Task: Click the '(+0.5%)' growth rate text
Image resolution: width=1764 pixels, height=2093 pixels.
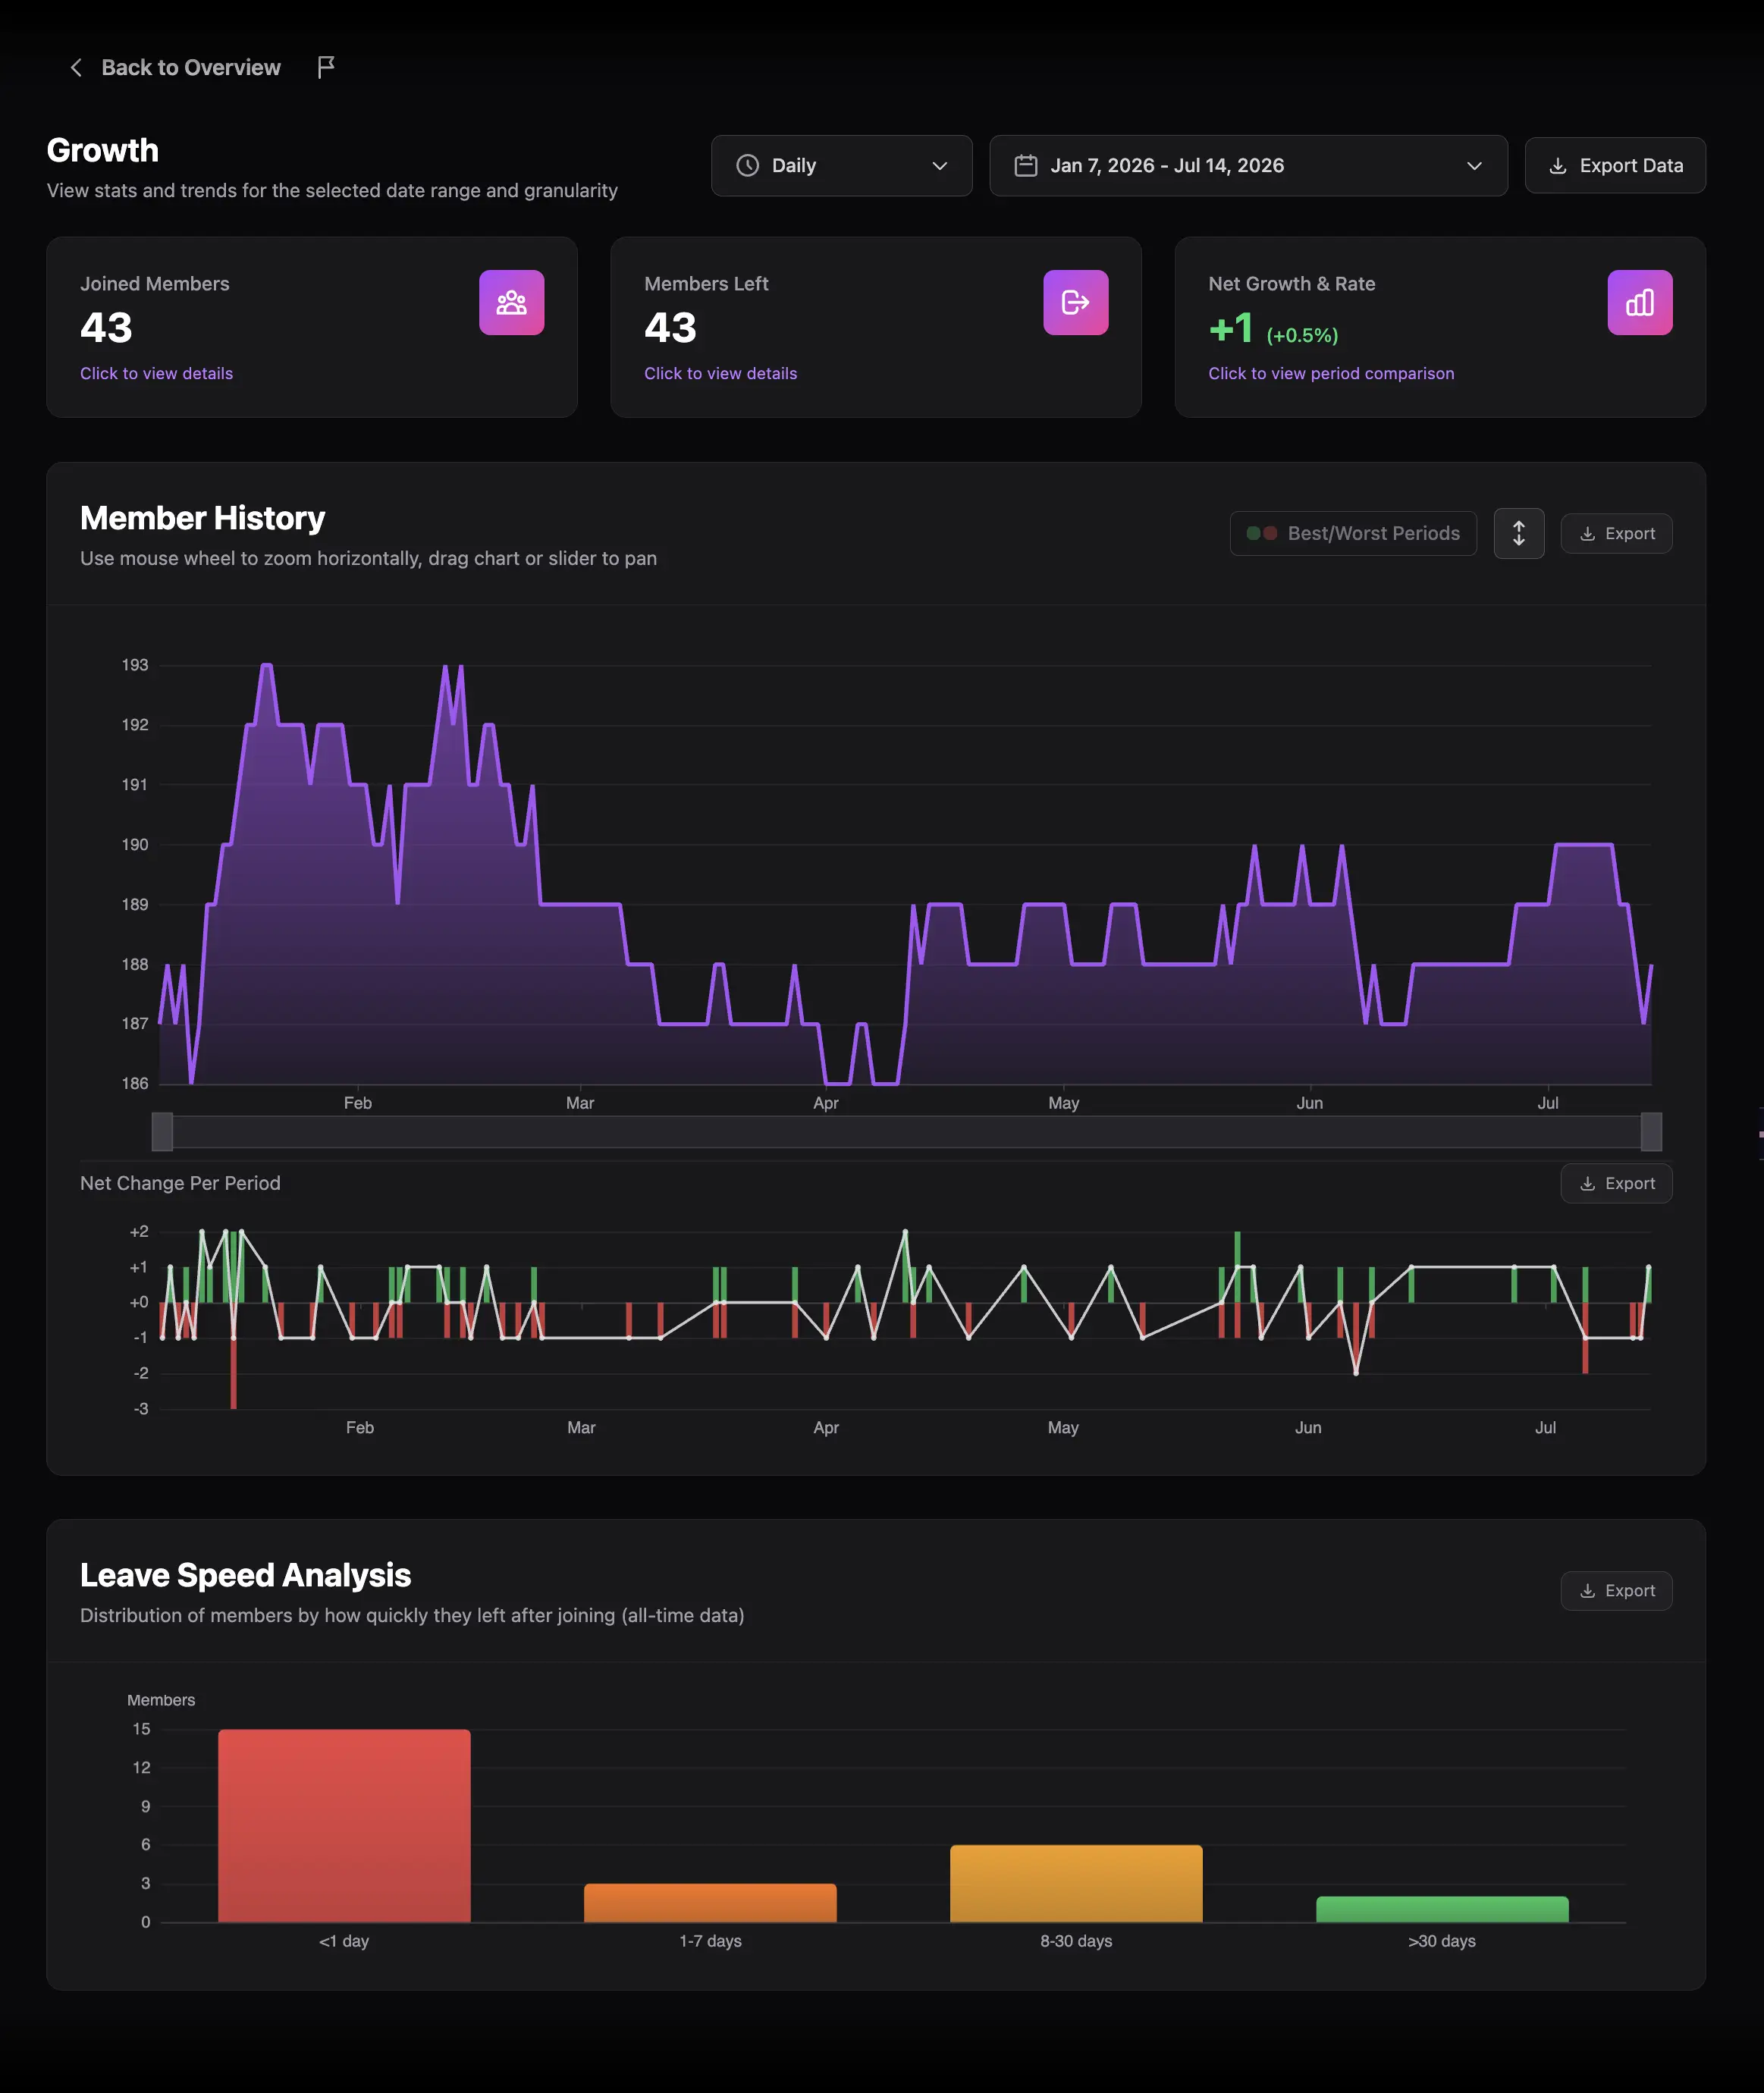Action: coord(1301,335)
